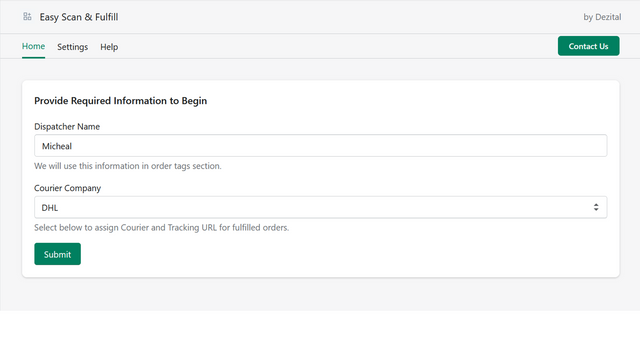
Task: Click the Dispatcher Name label
Action: [x=67, y=127]
